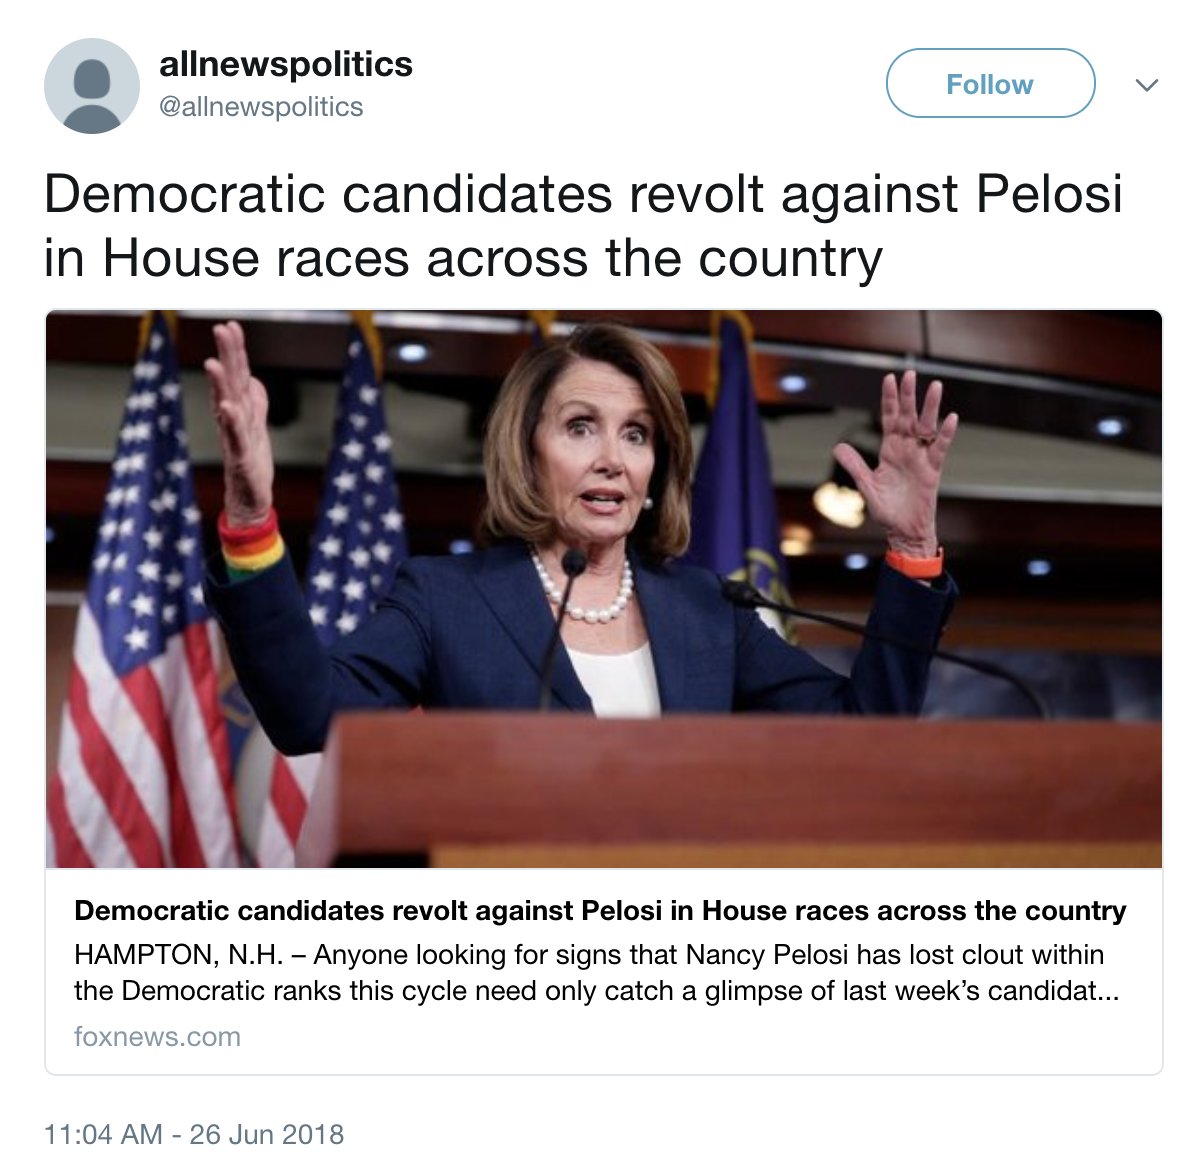1194x1164 pixels.
Task: Open the tweet options chevron menu
Action: [1147, 85]
